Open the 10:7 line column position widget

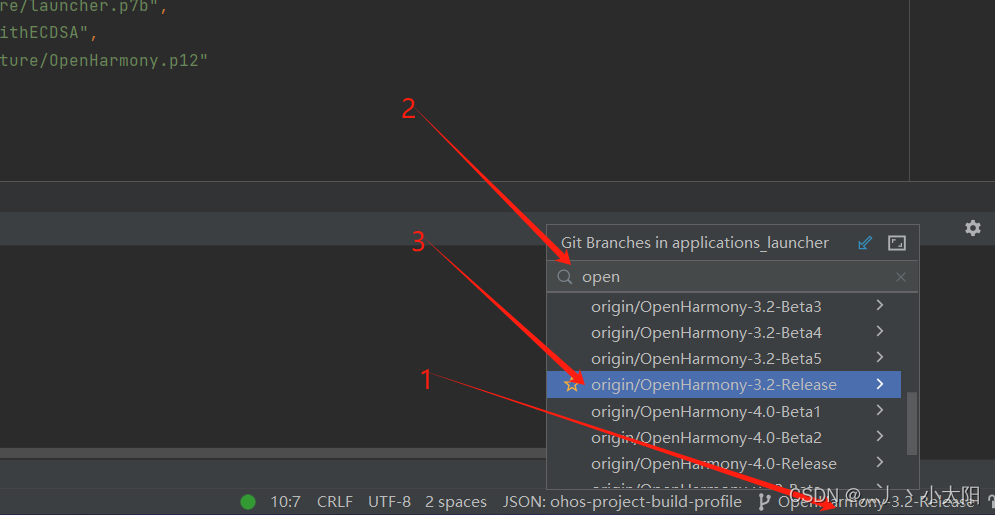(286, 502)
